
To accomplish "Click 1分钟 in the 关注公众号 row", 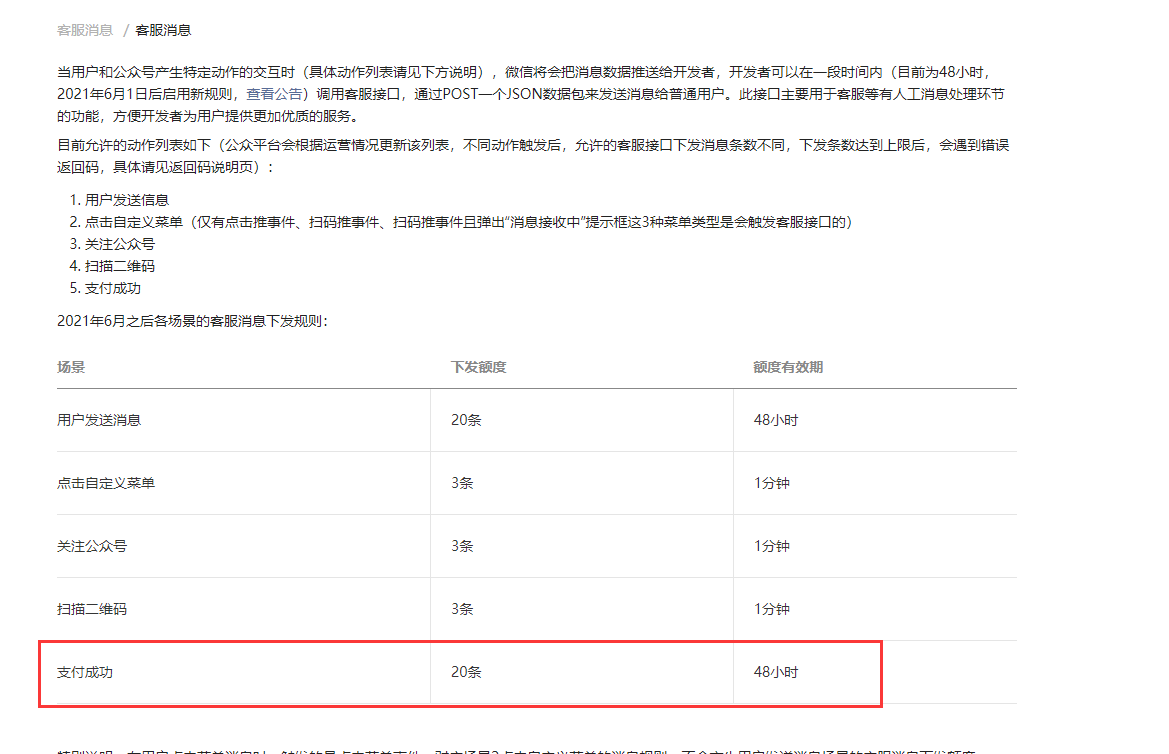I will point(772,546).
